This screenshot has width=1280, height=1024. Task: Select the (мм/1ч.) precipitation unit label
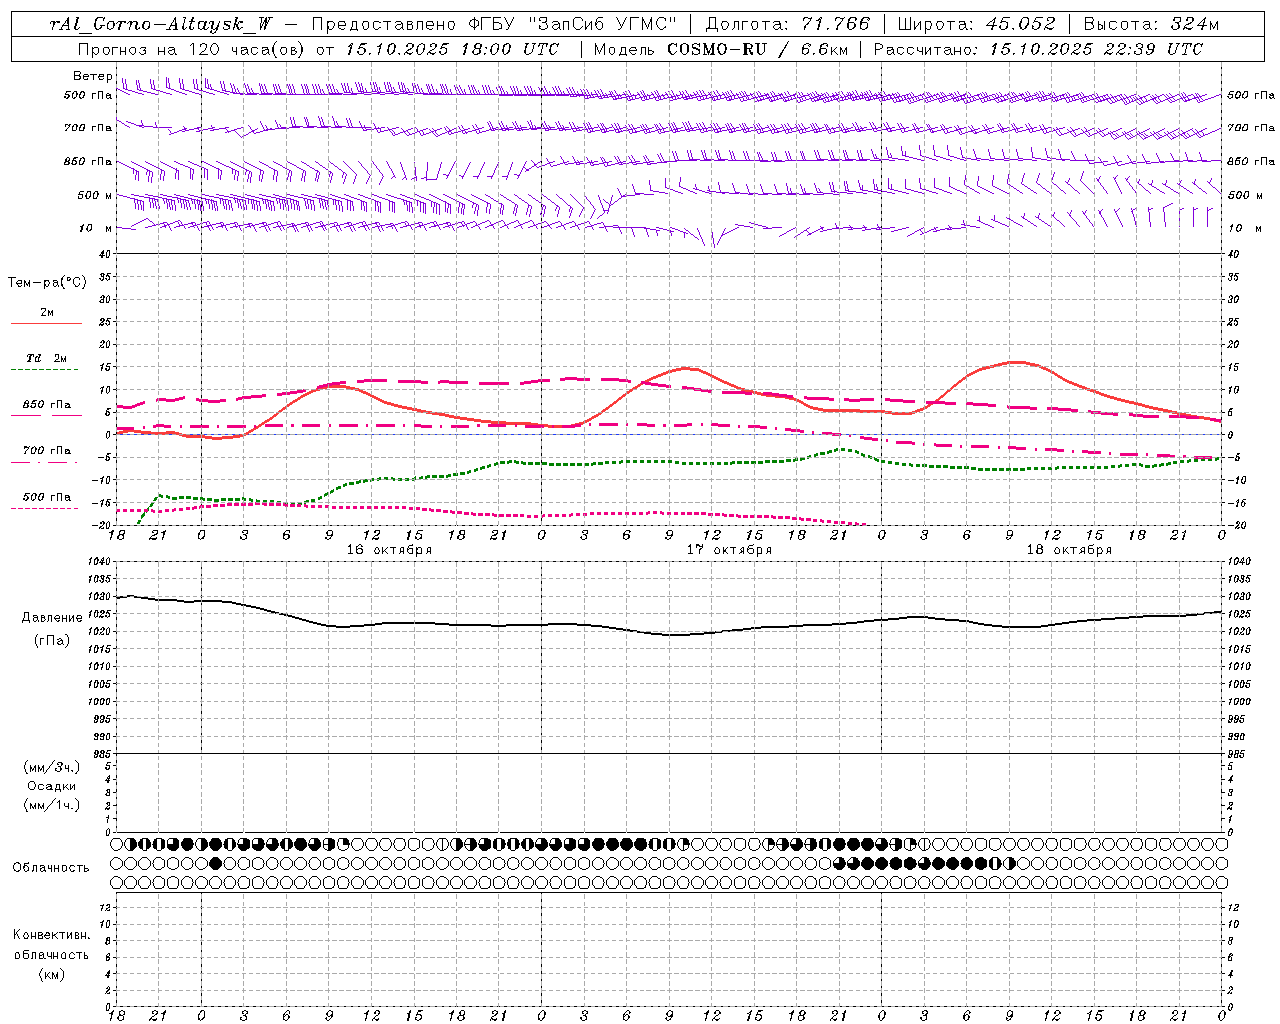pos(52,805)
